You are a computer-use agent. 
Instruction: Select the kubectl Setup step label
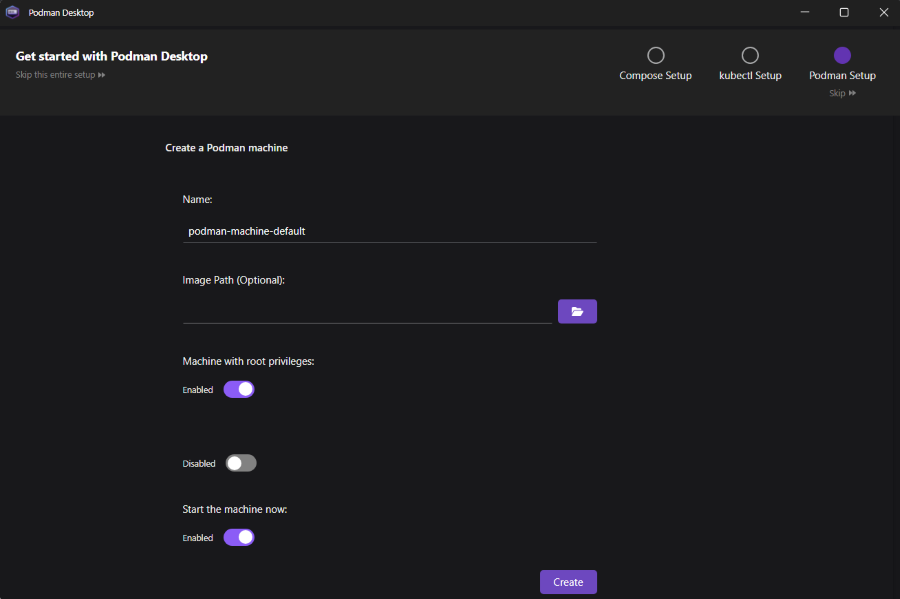click(750, 76)
